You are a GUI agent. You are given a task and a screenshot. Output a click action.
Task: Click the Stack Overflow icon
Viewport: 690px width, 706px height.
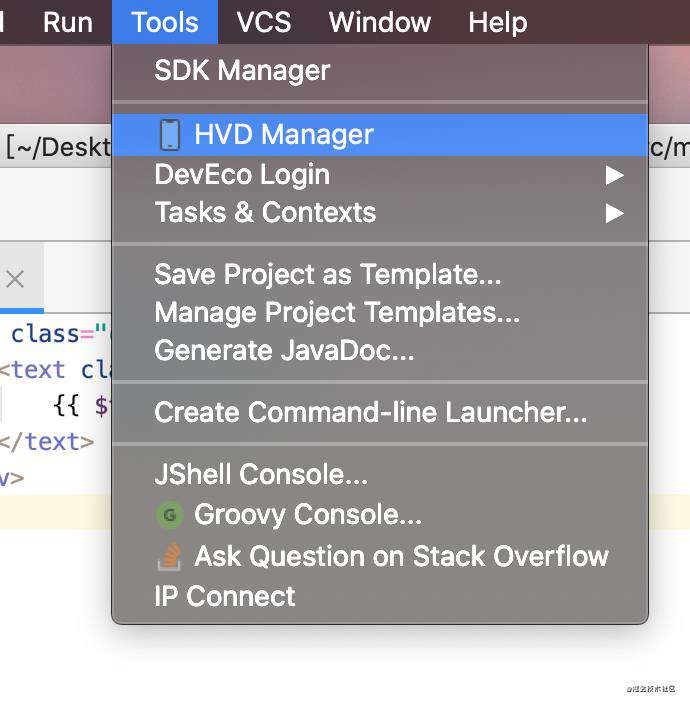click(169, 556)
